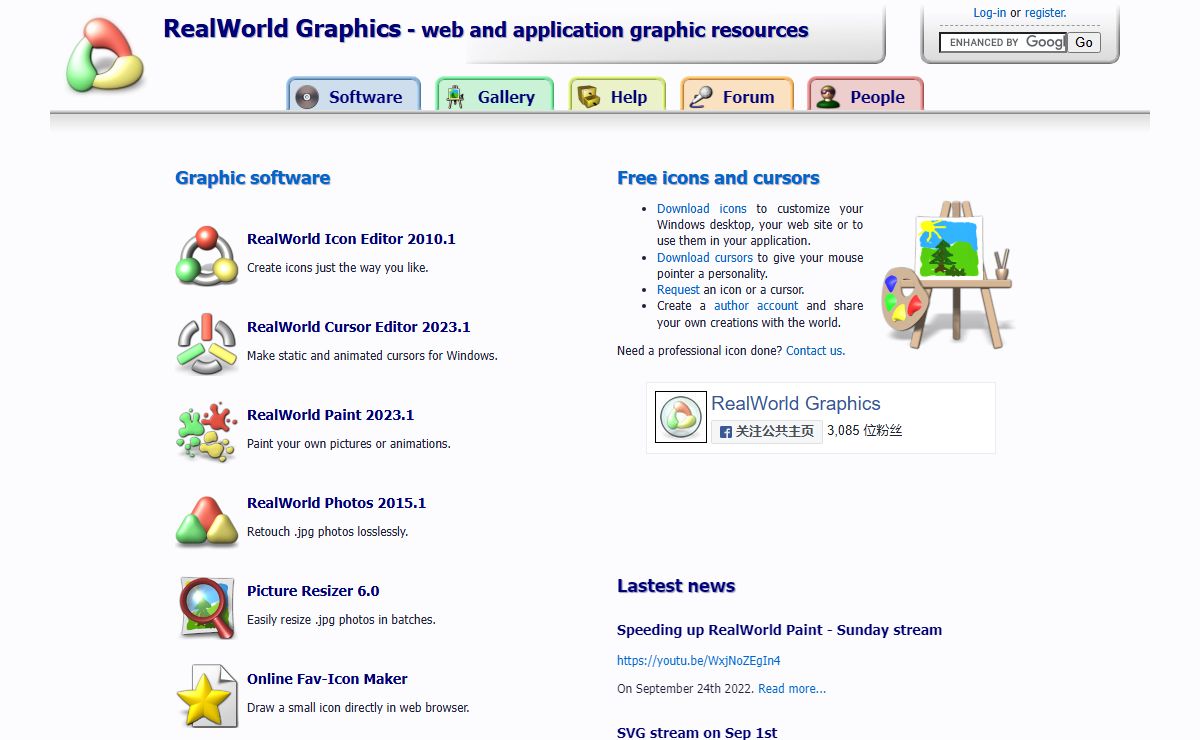The height and width of the screenshot is (740, 1200).
Task: Click the RealWorld Cursor Editor product icon
Action: [206, 343]
